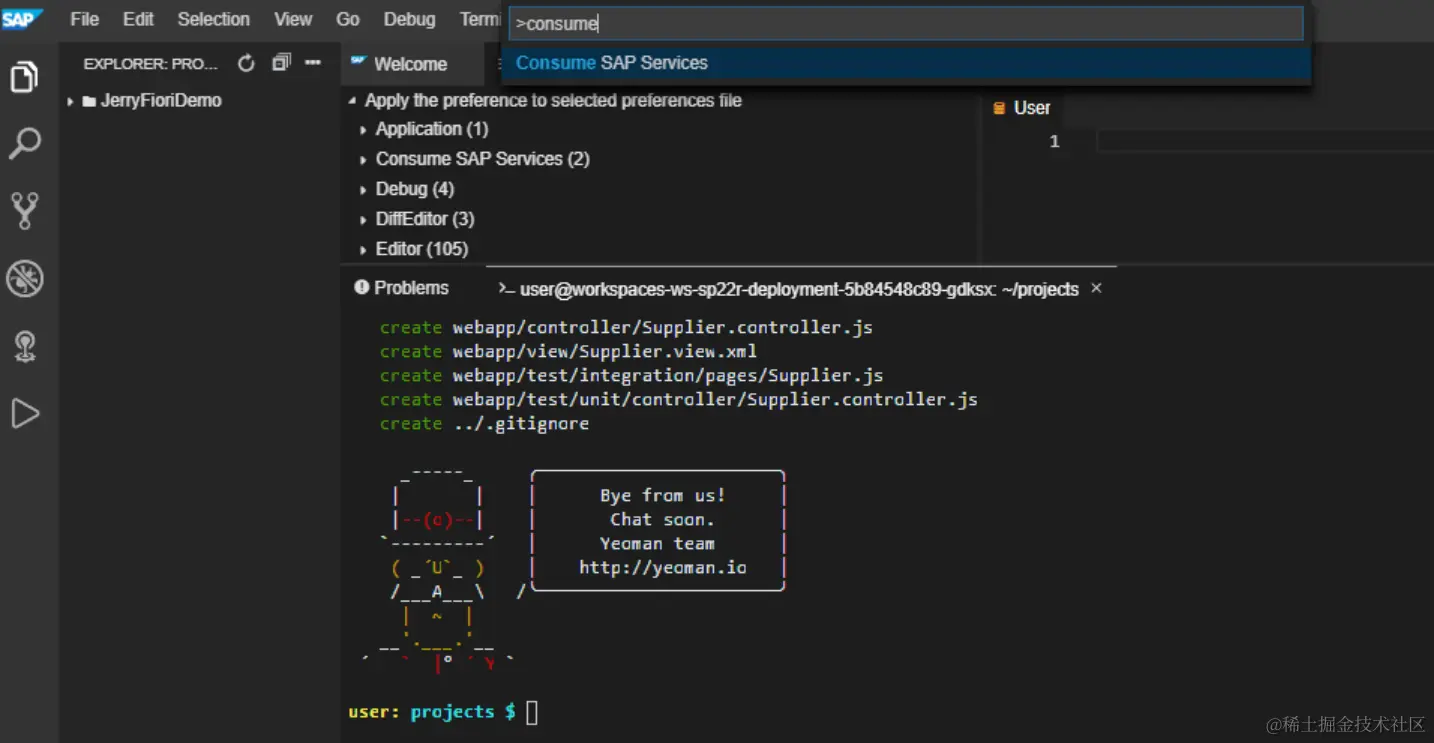Click the SAP logo
1434x743 pixels.
pos(22,19)
